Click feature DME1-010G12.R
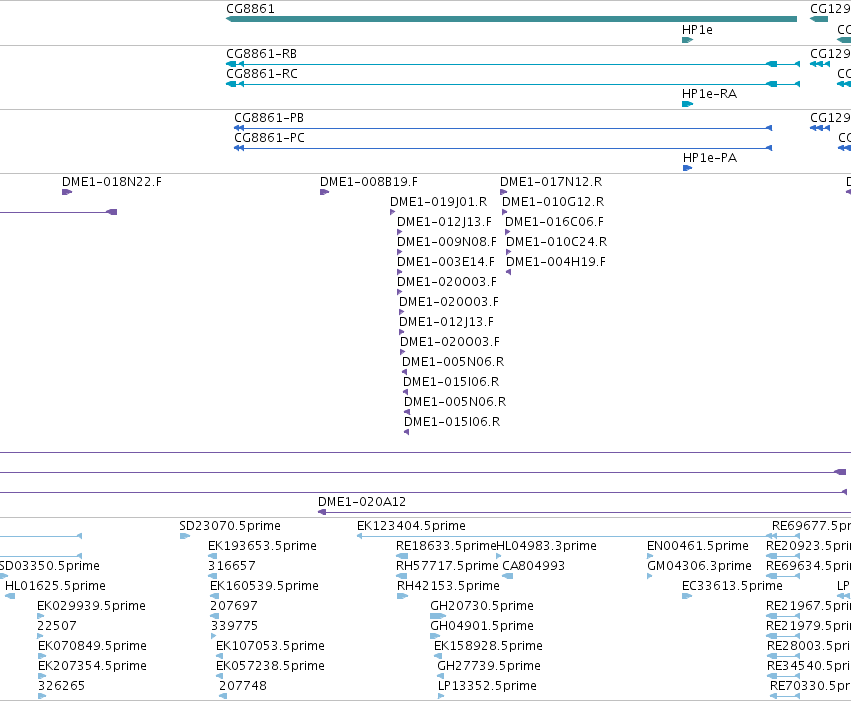851x701 pixels. point(553,202)
